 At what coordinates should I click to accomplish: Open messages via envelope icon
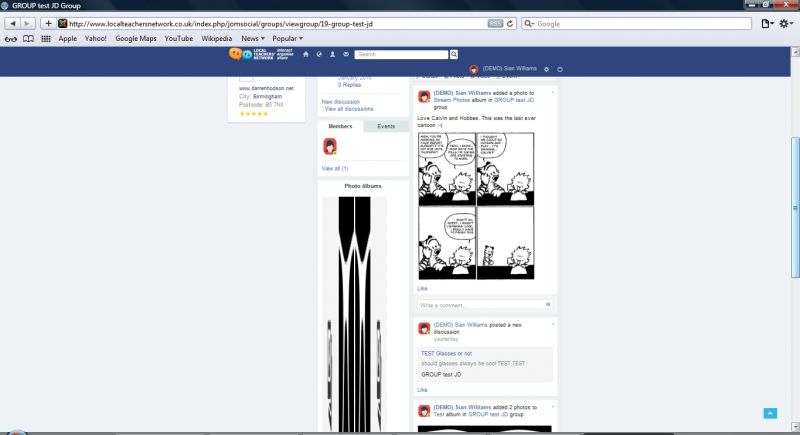click(346, 54)
